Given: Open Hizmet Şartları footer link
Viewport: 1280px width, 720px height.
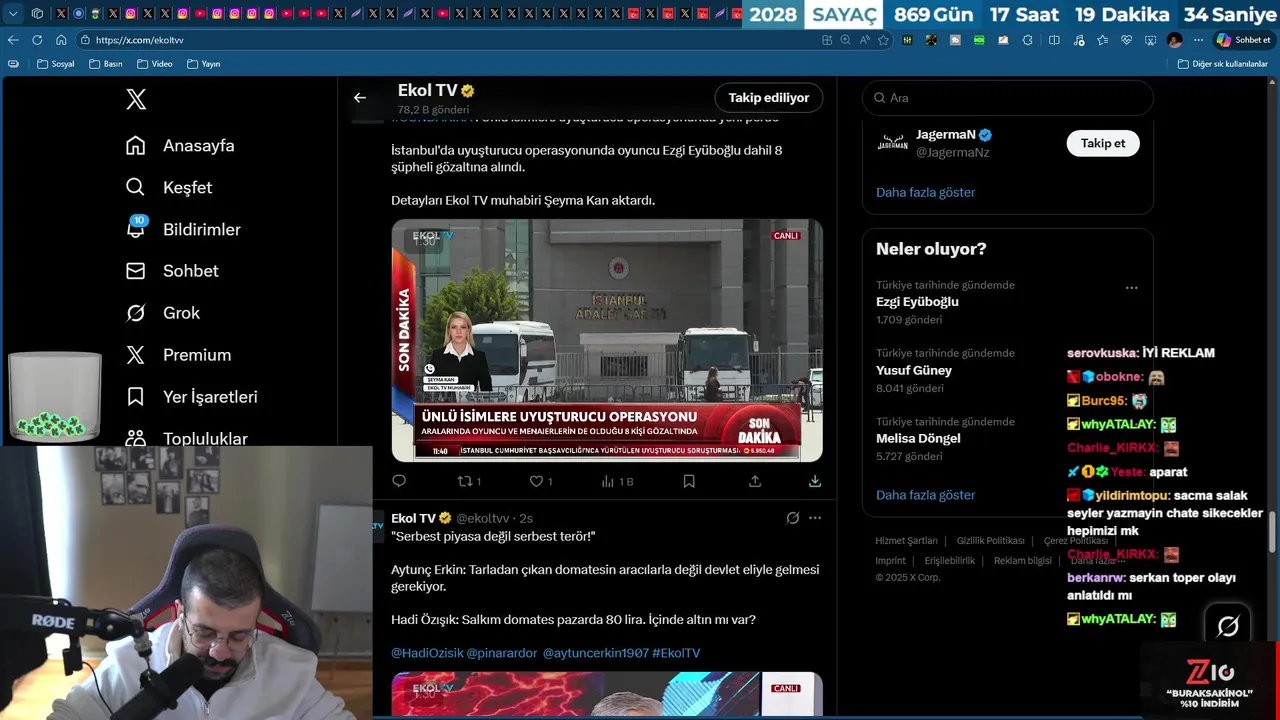Looking at the screenshot, I should click(x=906, y=541).
